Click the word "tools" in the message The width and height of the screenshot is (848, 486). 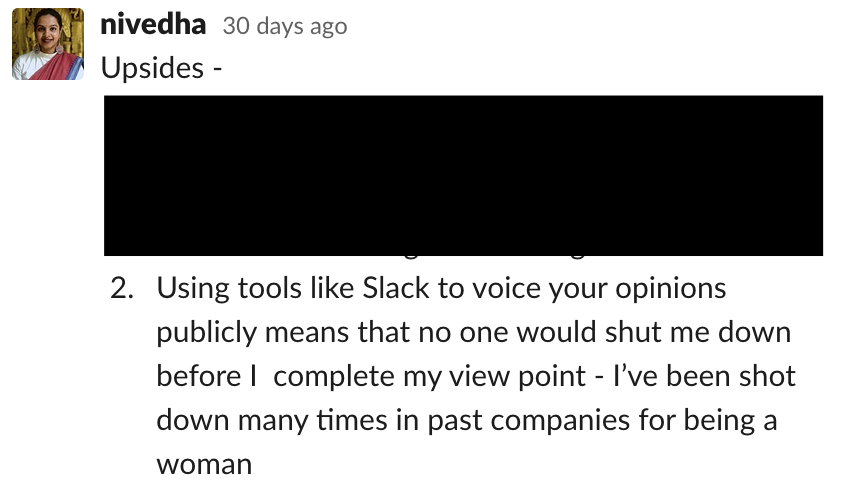273,289
